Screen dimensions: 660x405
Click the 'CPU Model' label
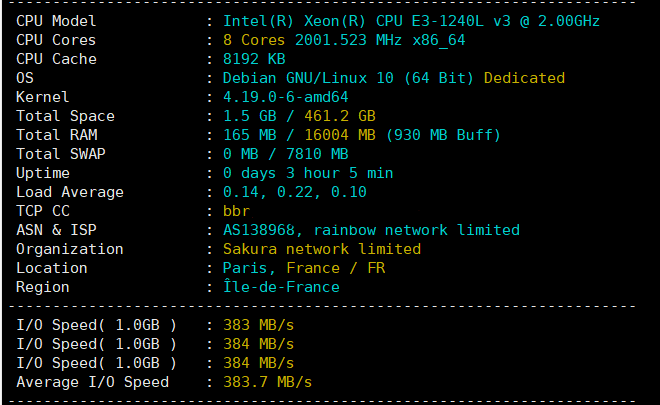(56, 21)
